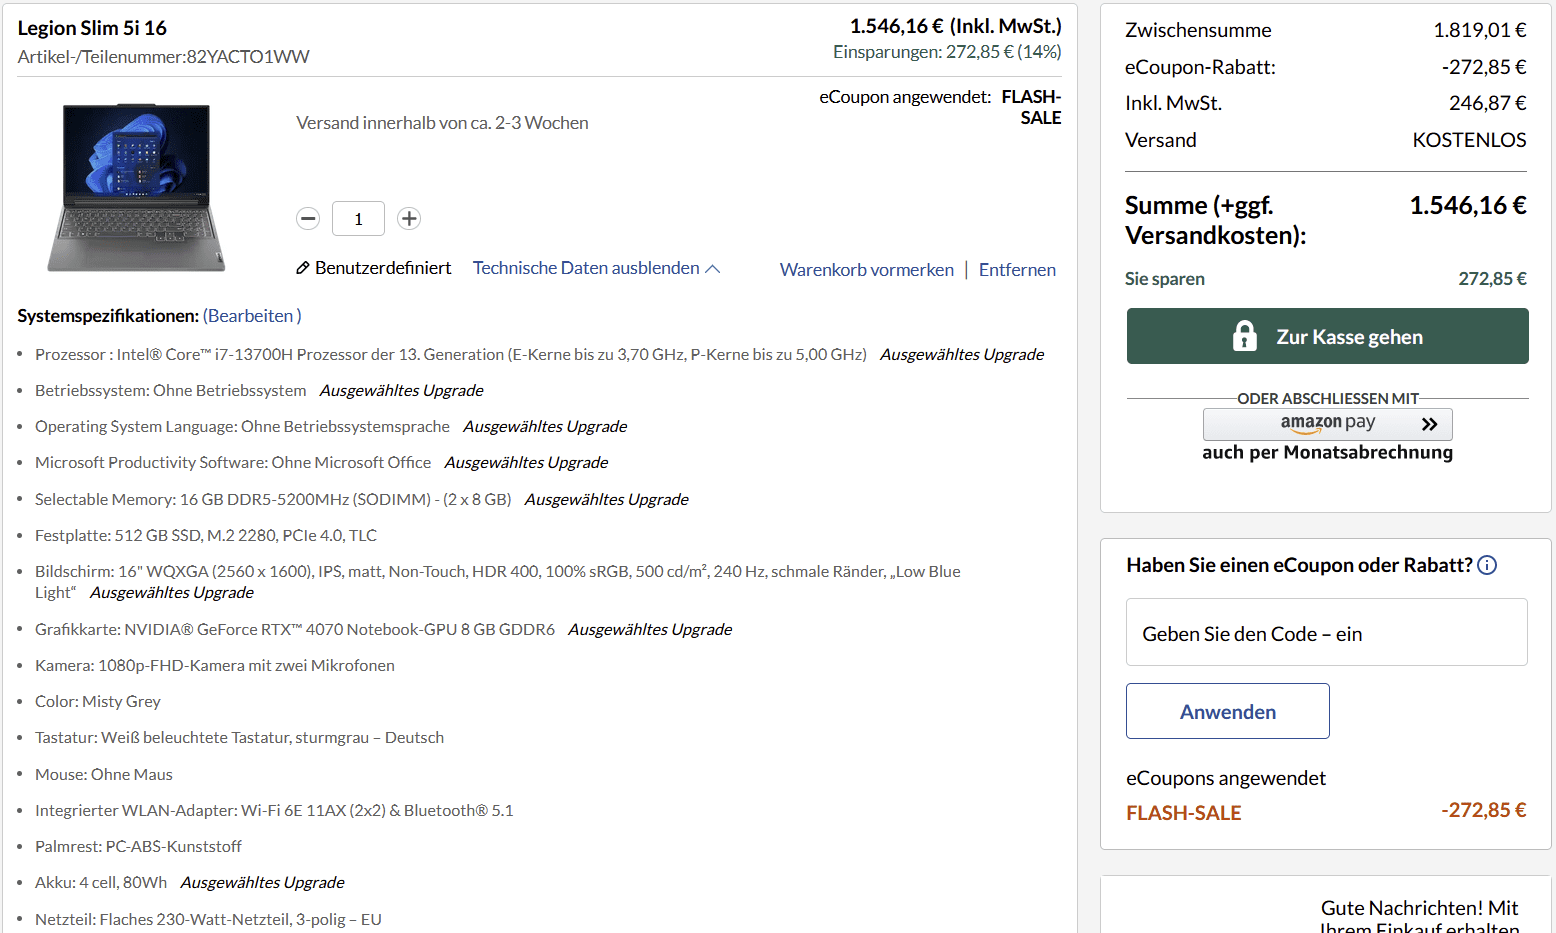Screen dimensions: 1556x933
Task: Check out with Amazon Pay button
Action: tap(1327, 424)
